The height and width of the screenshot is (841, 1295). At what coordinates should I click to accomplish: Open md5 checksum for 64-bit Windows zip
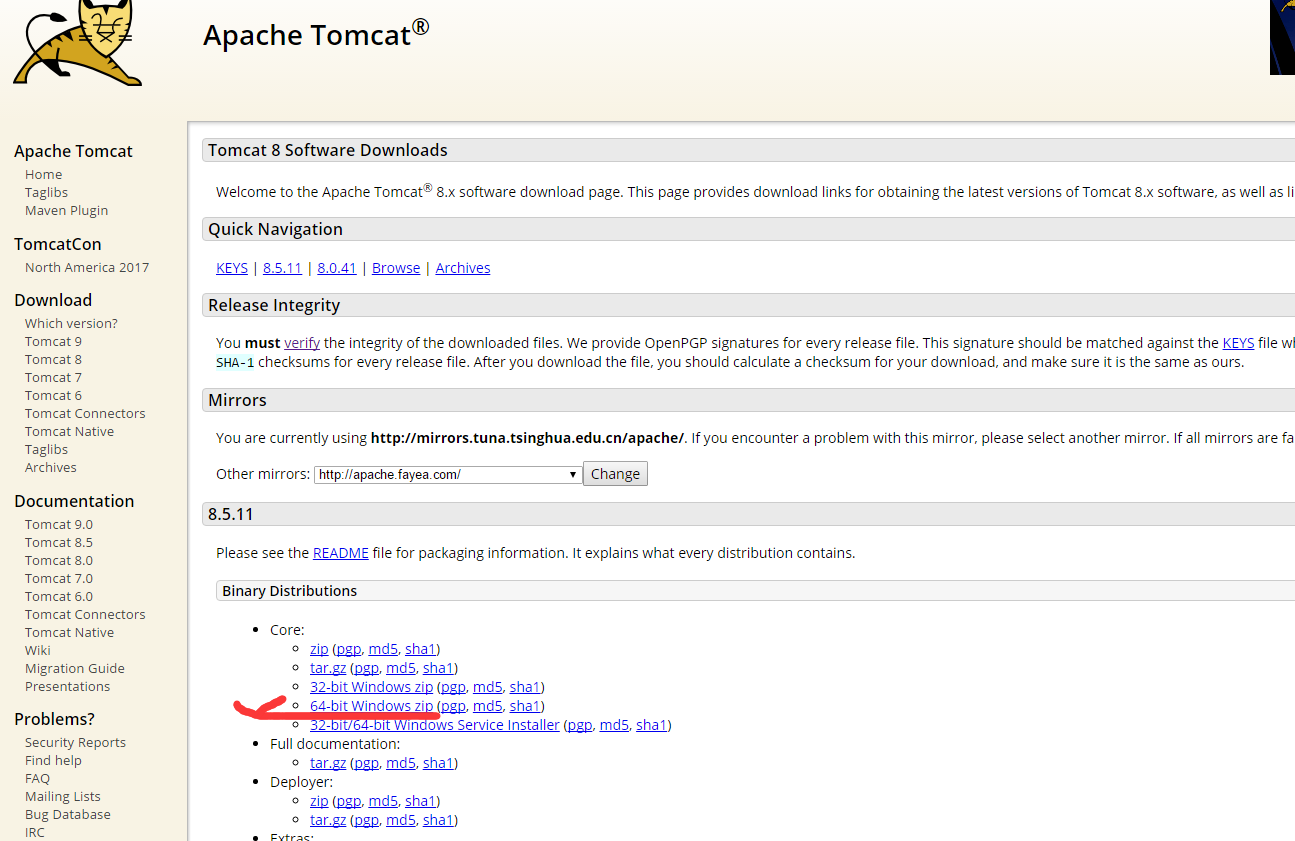click(x=487, y=706)
